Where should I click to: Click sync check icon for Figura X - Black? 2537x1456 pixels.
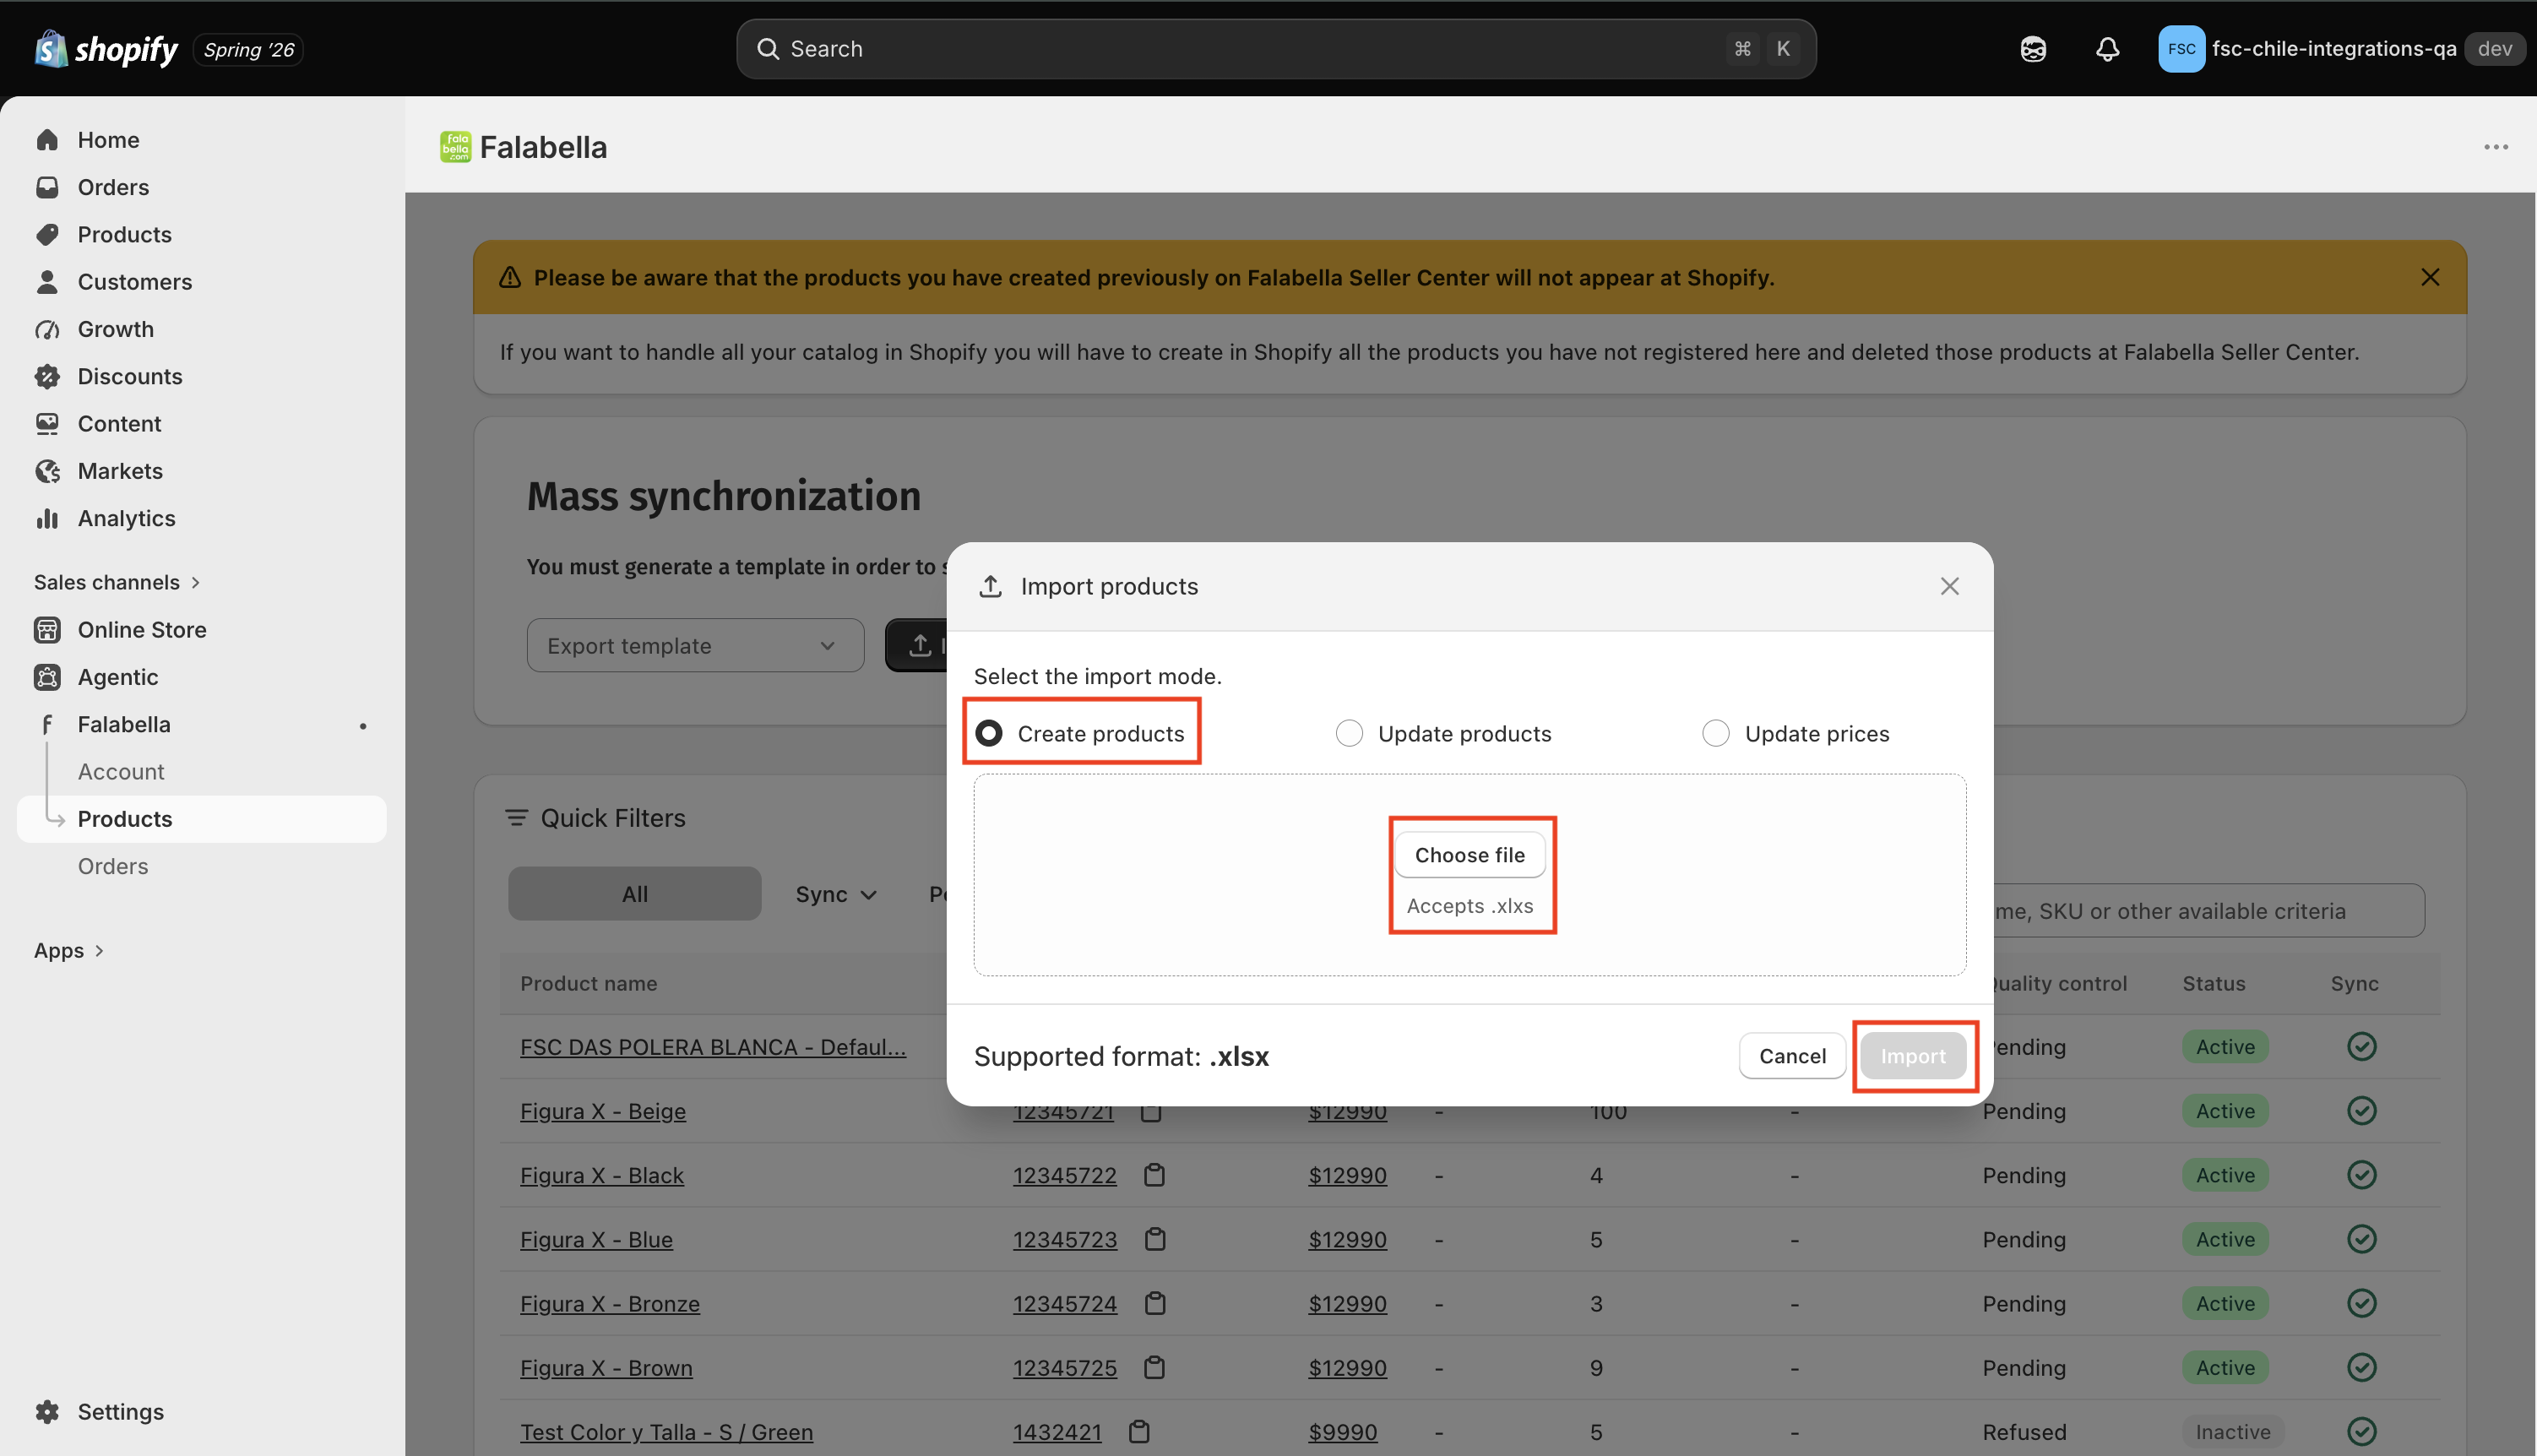point(2361,1174)
